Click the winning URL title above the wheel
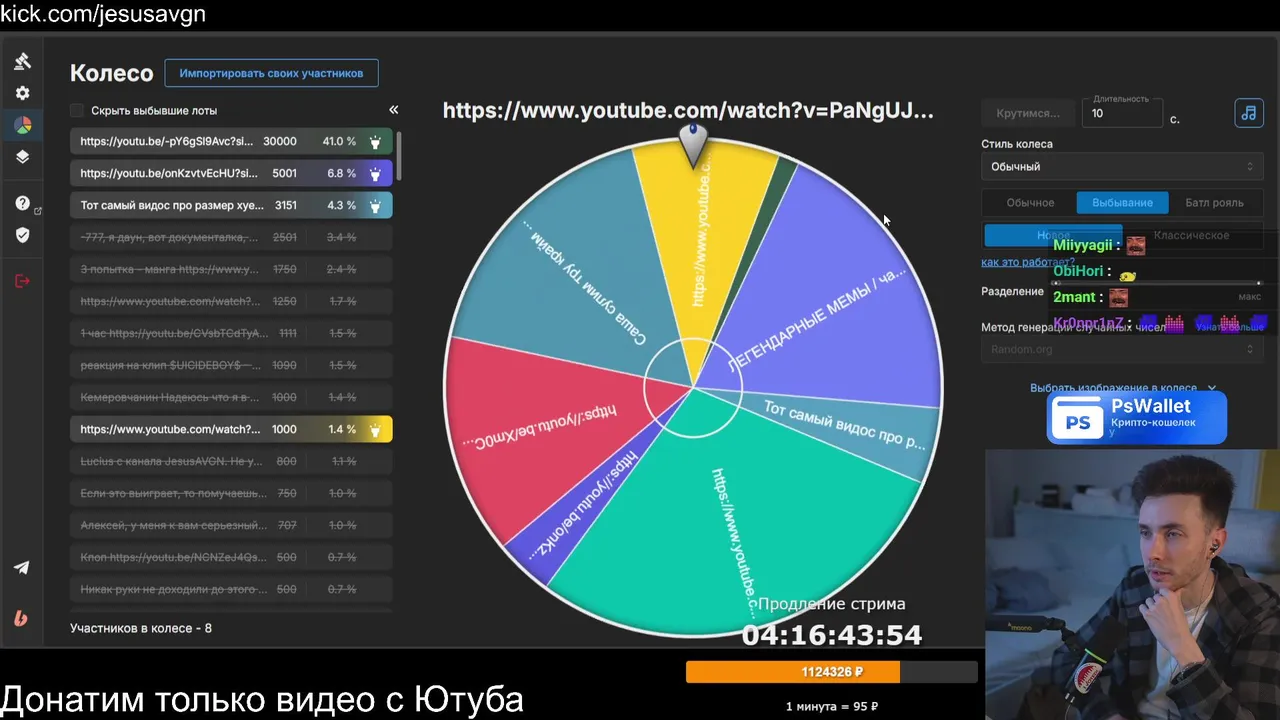Screen dimensions: 1280x720 (x=688, y=111)
